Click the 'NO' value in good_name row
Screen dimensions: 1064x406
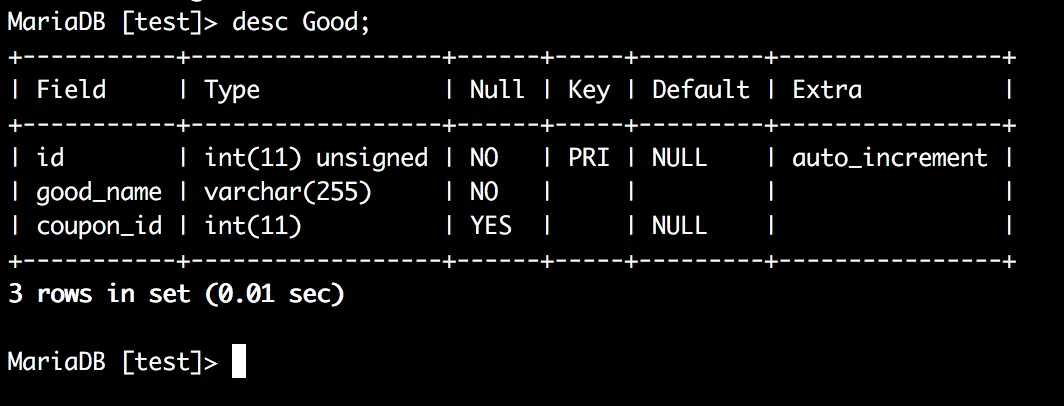(x=484, y=192)
